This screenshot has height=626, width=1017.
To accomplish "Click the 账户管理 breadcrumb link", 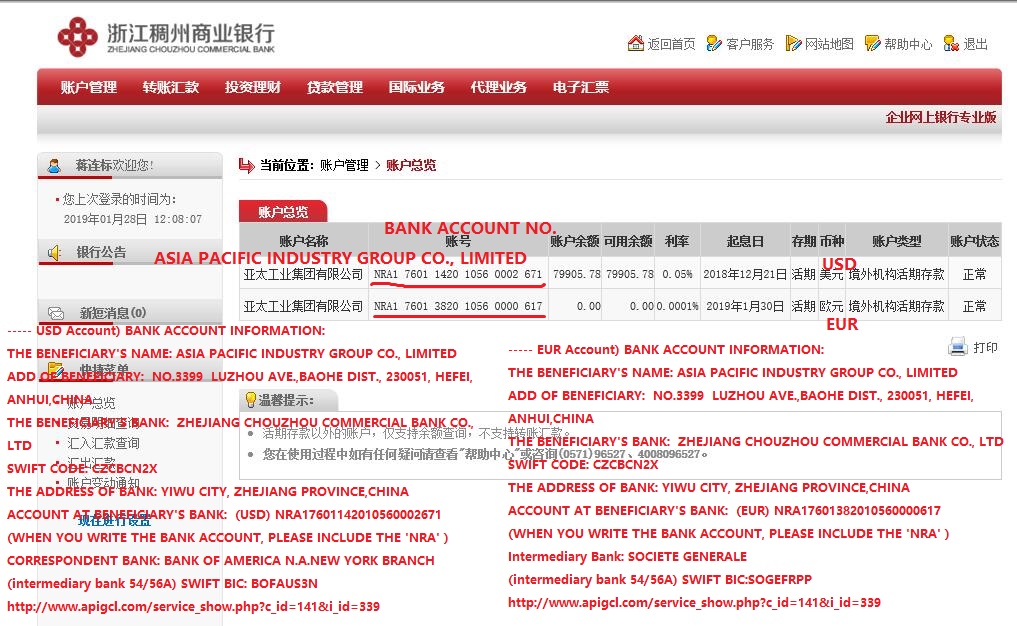I will [344, 165].
